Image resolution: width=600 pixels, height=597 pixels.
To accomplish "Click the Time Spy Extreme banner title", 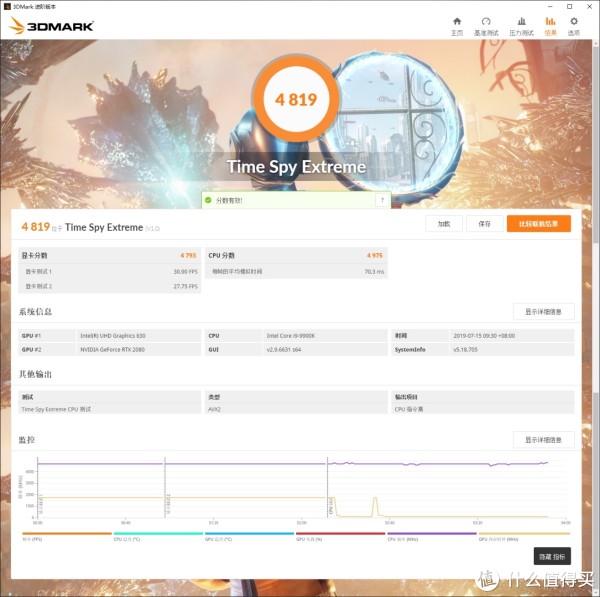I will pyautogui.click(x=297, y=167).
